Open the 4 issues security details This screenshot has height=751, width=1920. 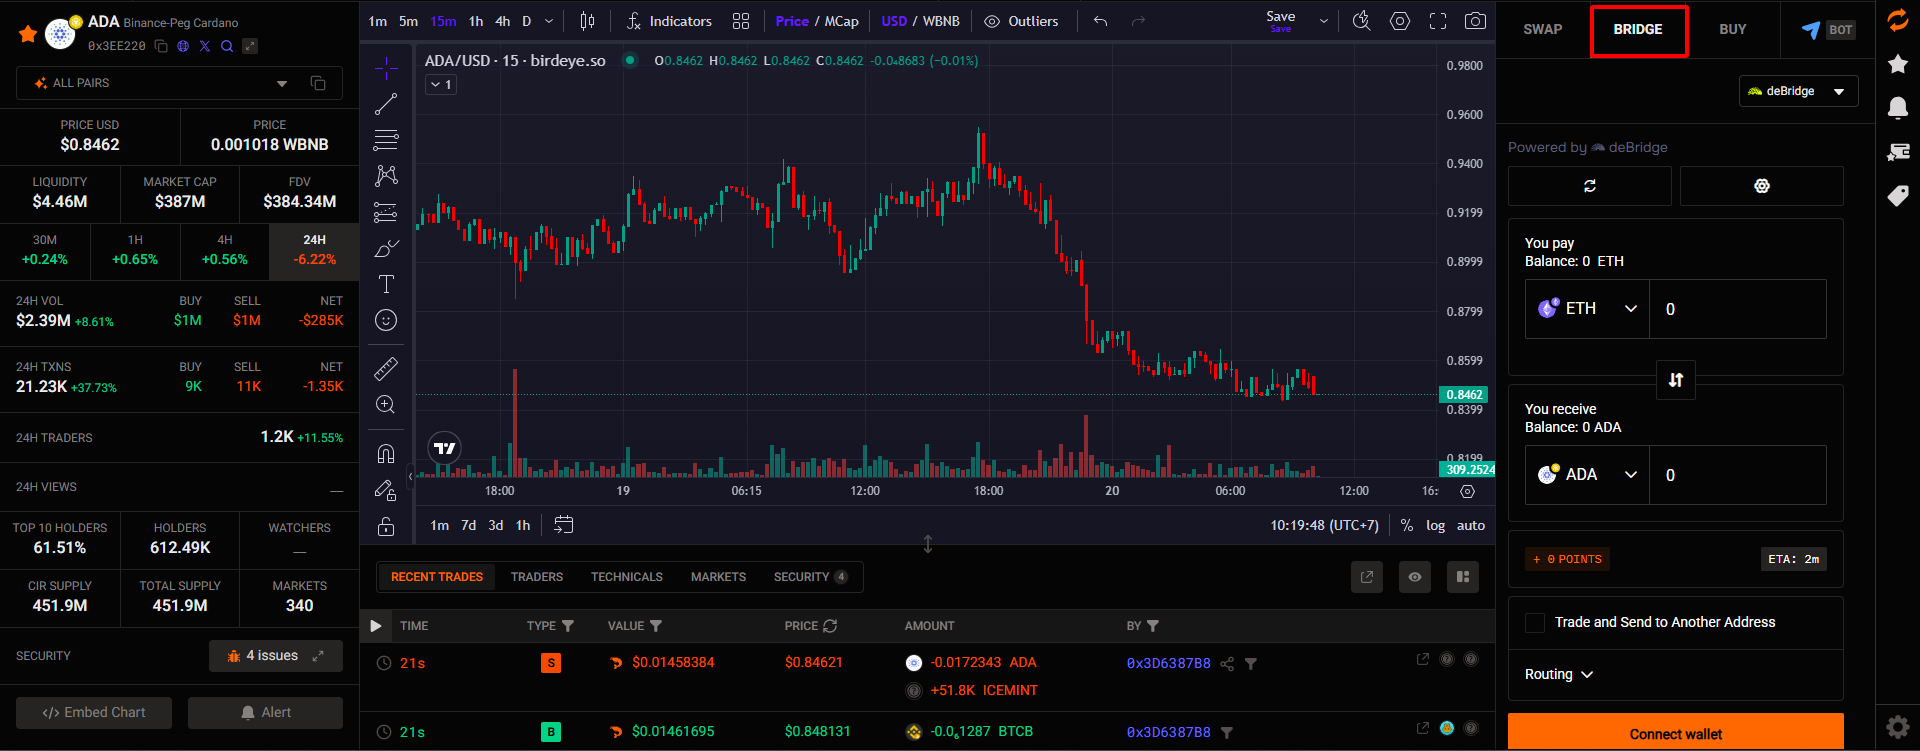(276, 656)
